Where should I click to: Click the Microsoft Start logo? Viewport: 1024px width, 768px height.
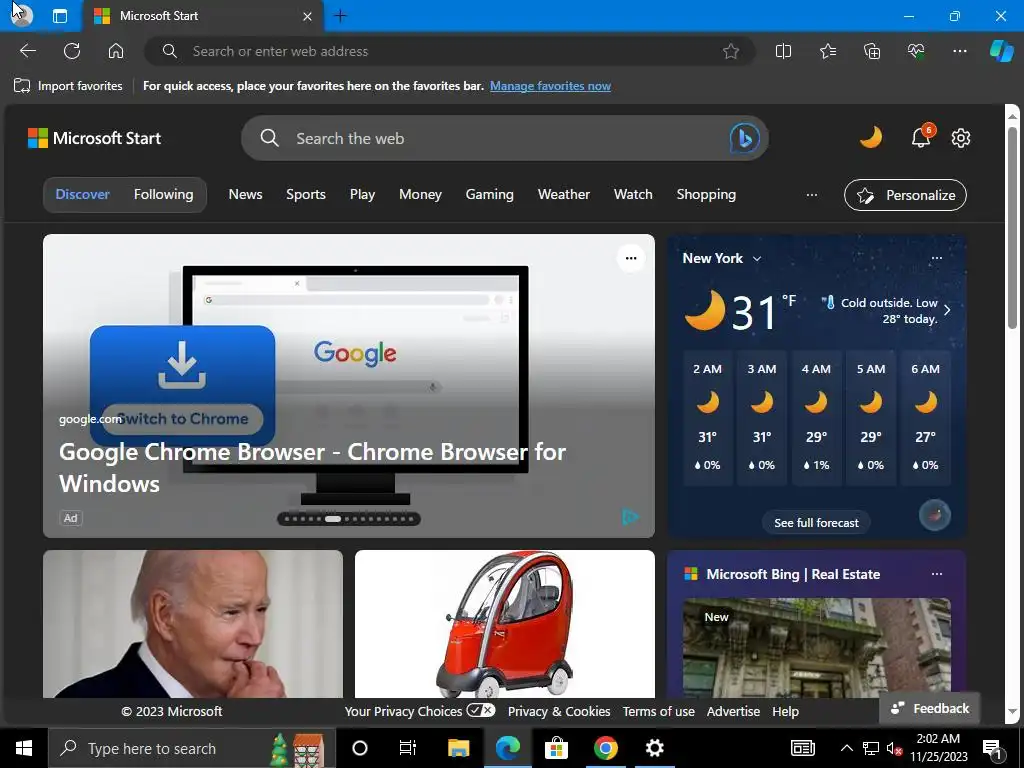click(x=94, y=138)
